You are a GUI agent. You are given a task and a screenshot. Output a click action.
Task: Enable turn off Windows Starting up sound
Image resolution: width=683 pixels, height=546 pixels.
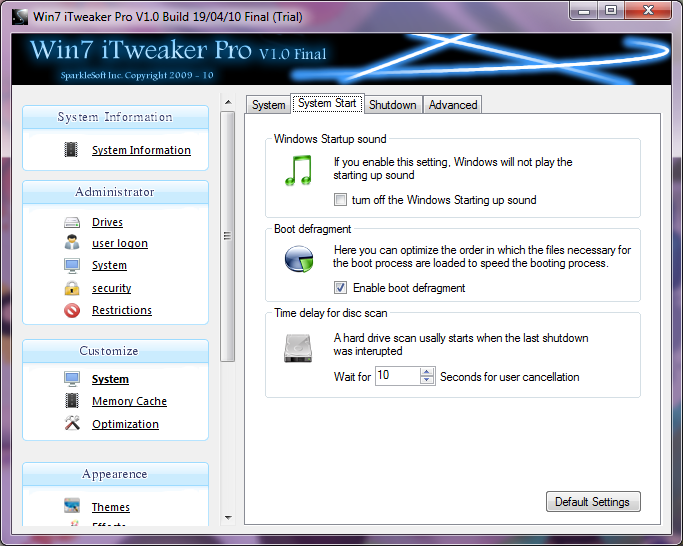340,200
